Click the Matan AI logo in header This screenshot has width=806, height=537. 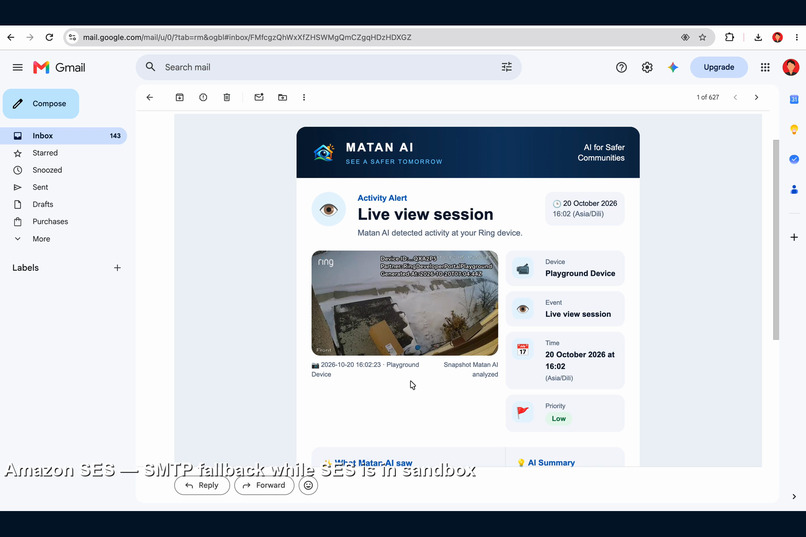(x=324, y=153)
